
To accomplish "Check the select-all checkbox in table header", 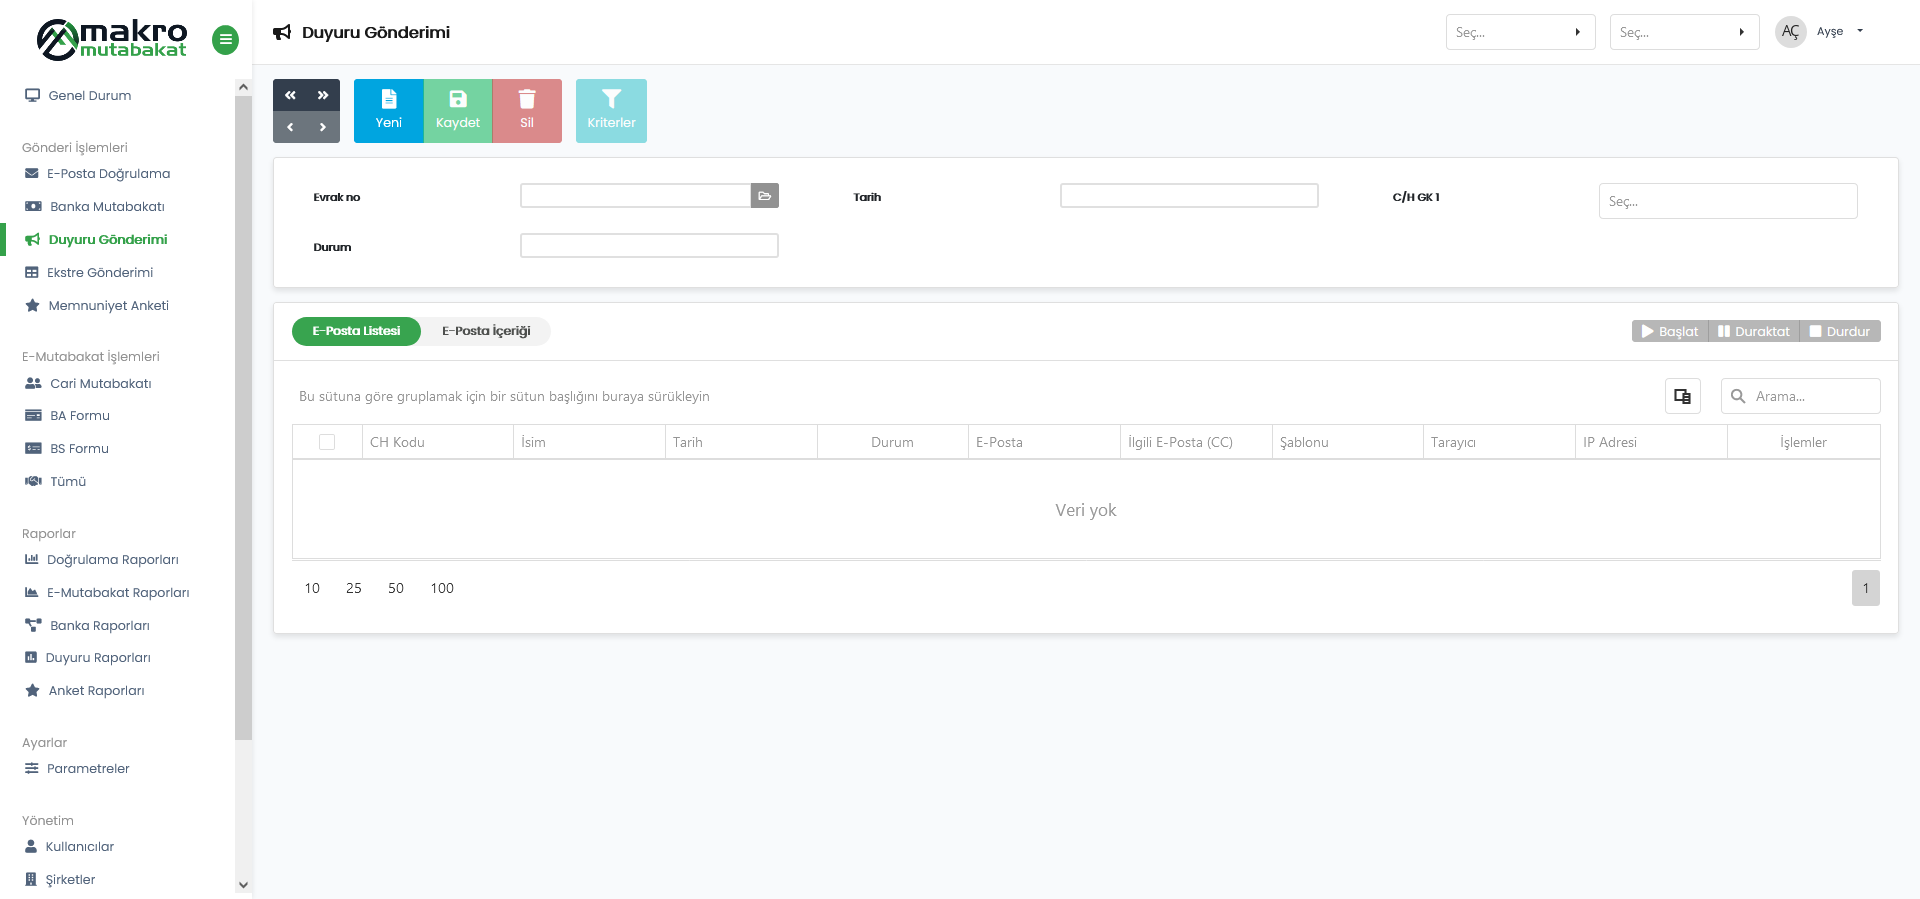I will (x=327, y=442).
